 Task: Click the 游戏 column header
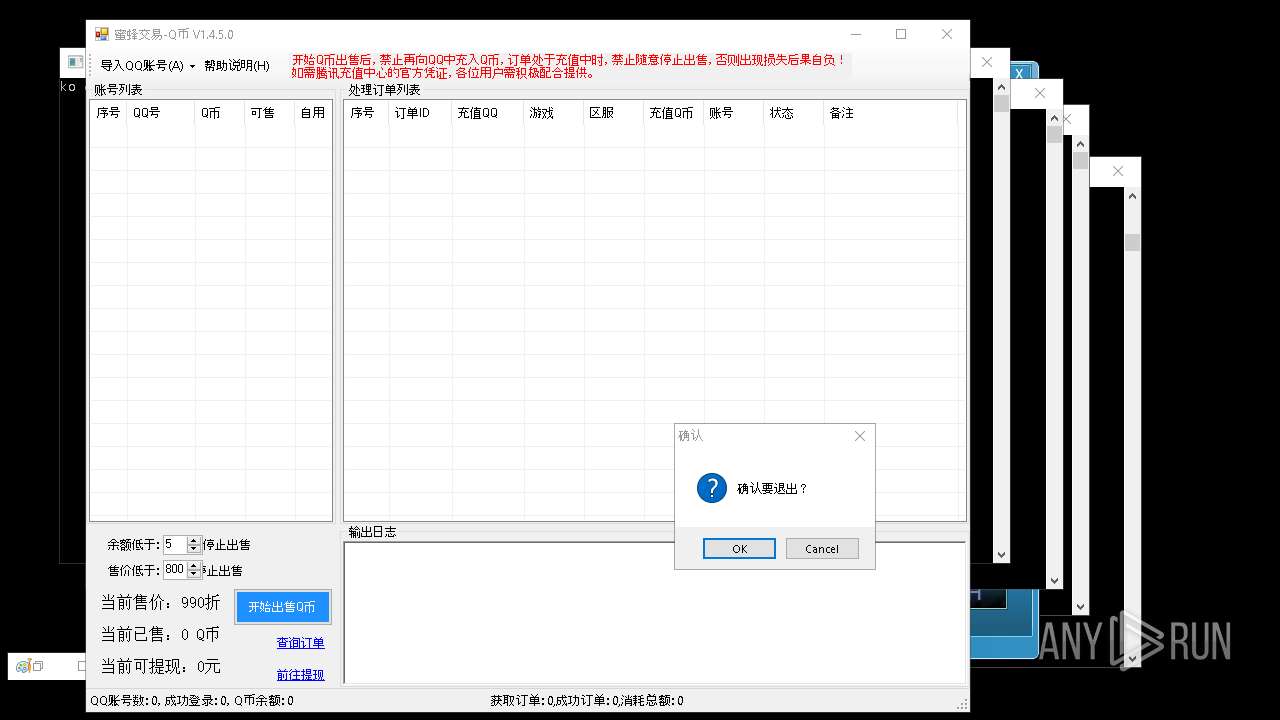(554, 113)
